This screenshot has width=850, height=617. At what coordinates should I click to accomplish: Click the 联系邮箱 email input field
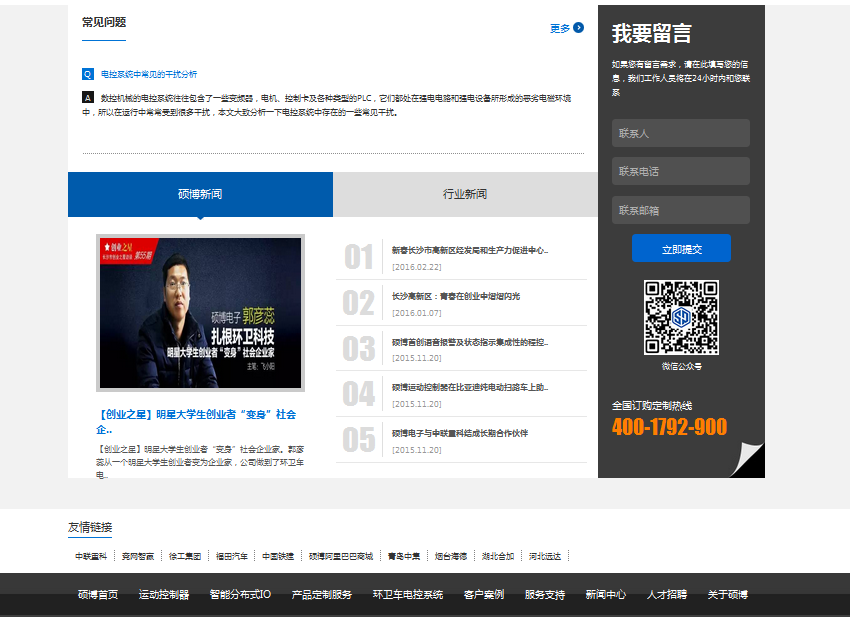coord(680,209)
